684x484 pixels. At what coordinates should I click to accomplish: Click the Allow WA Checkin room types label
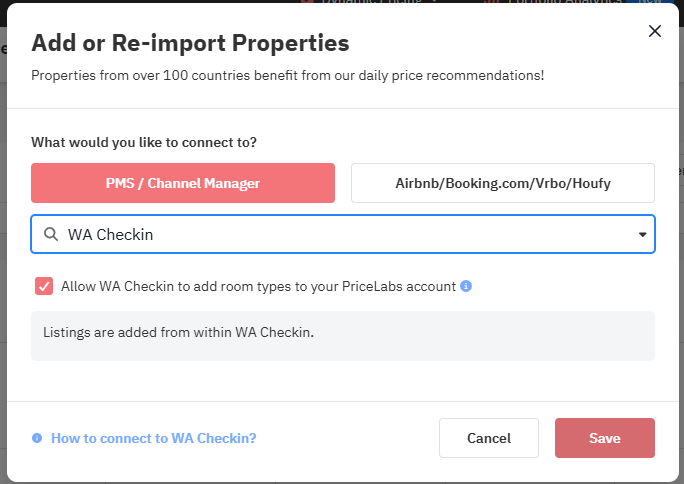[x=258, y=286]
